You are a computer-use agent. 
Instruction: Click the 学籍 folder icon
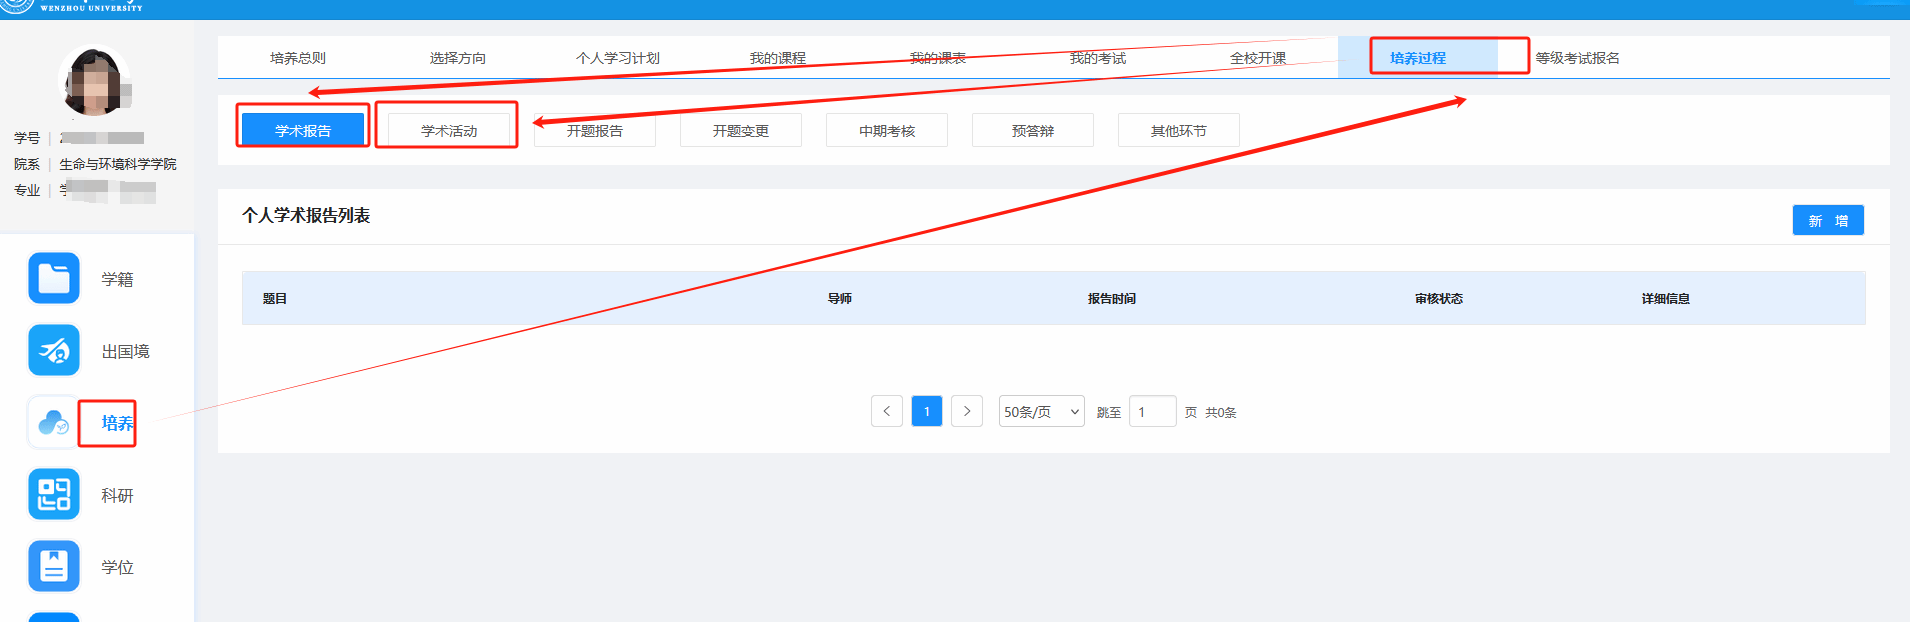point(54,278)
